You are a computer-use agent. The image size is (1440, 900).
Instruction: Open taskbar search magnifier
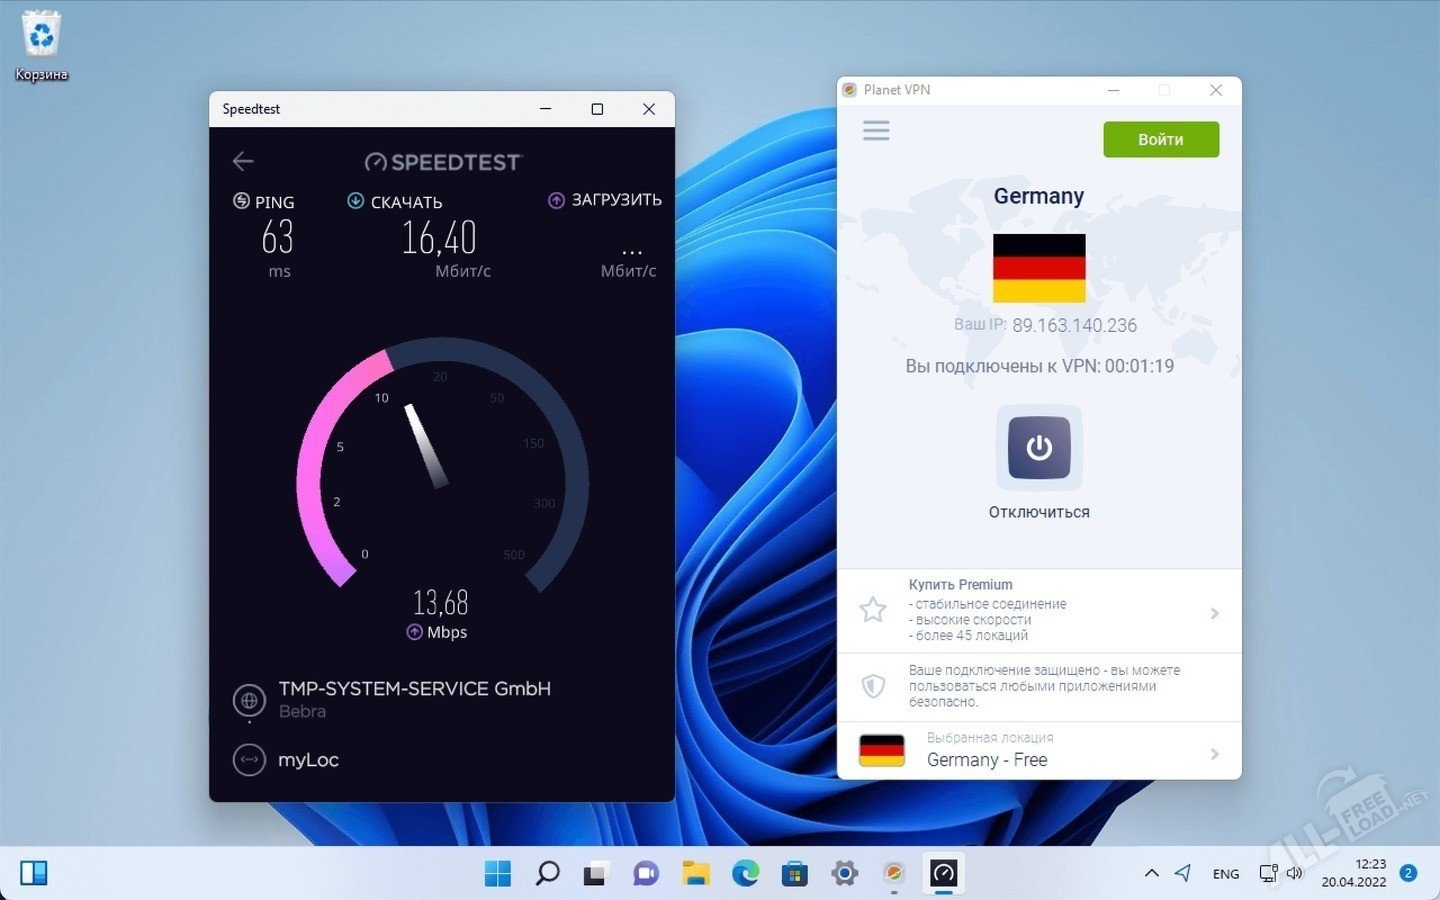547,873
